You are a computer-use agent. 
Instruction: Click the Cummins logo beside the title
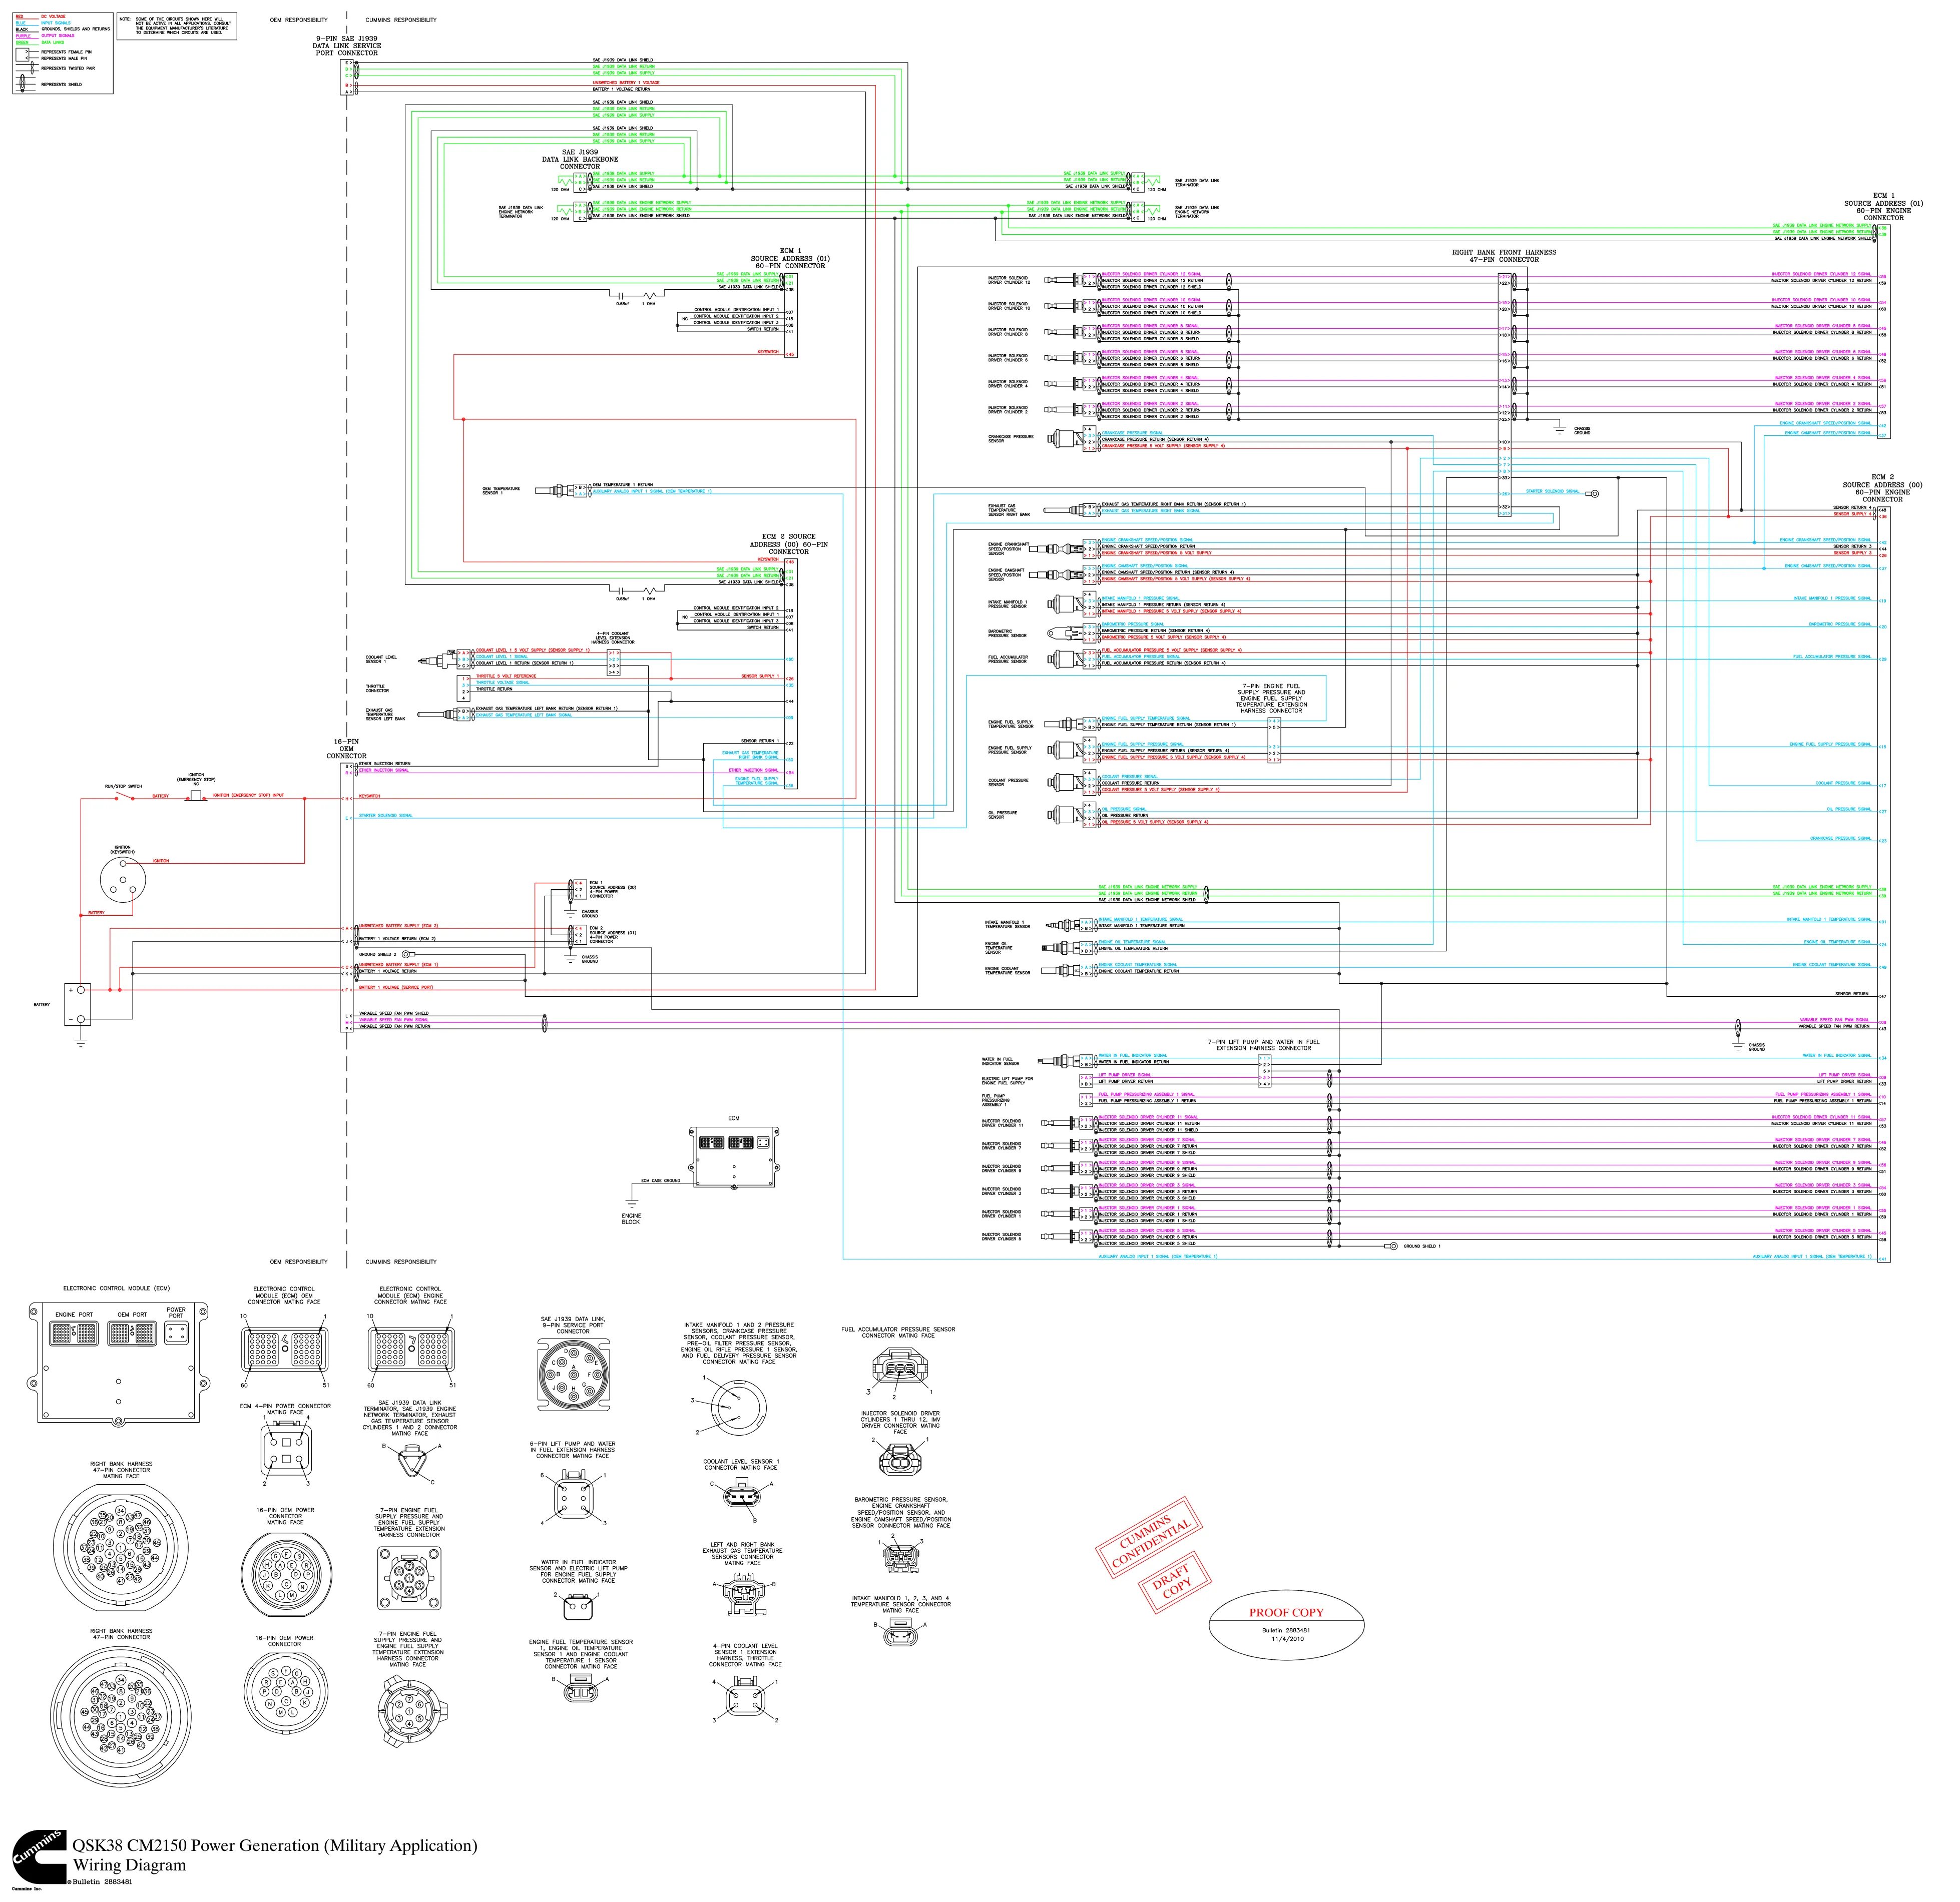coord(38,1856)
